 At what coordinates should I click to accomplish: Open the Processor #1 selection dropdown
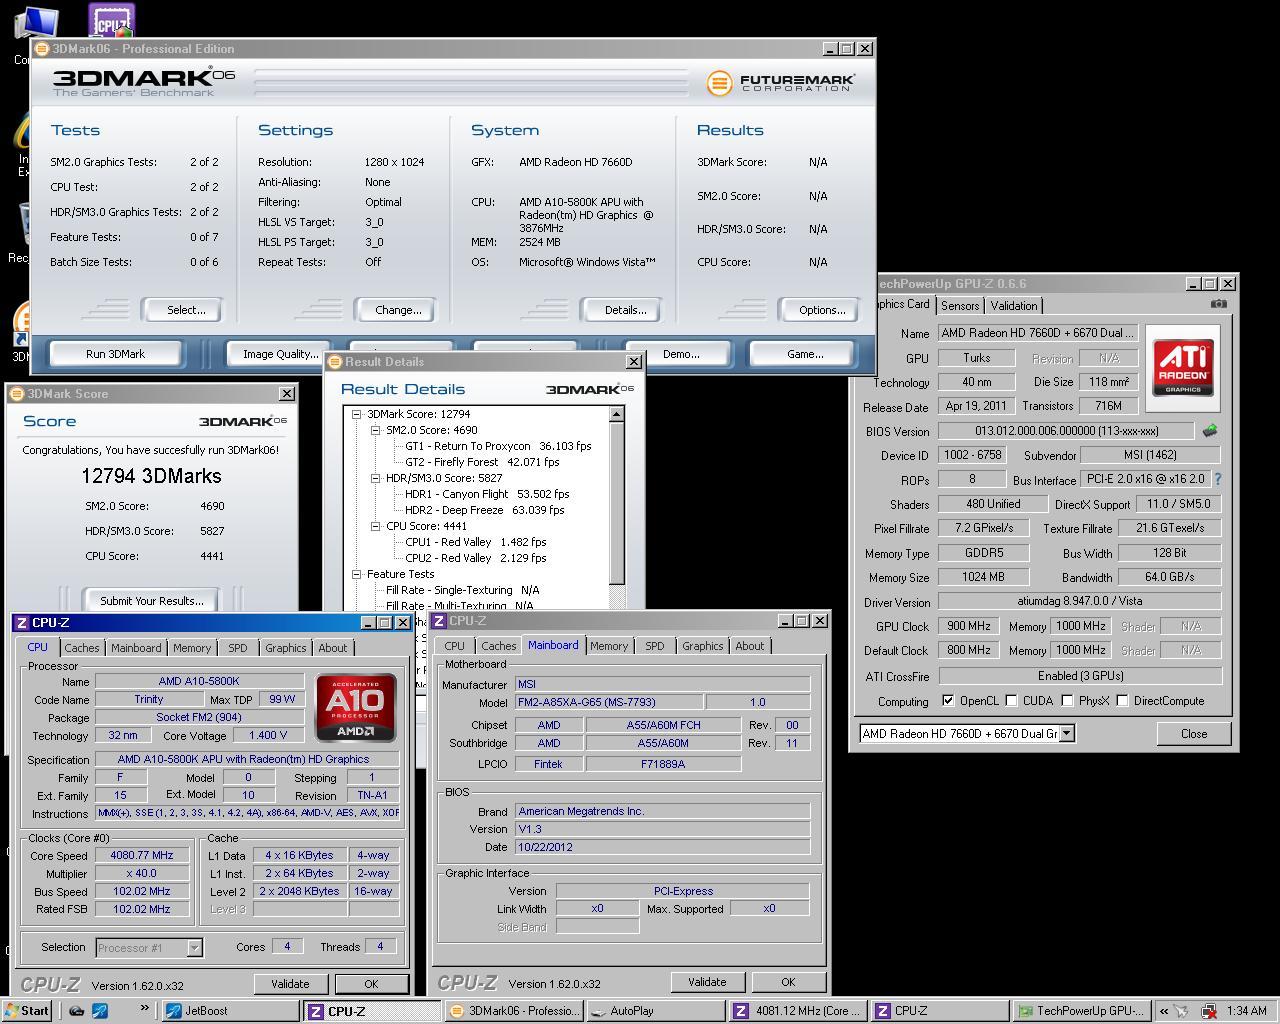(x=194, y=947)
